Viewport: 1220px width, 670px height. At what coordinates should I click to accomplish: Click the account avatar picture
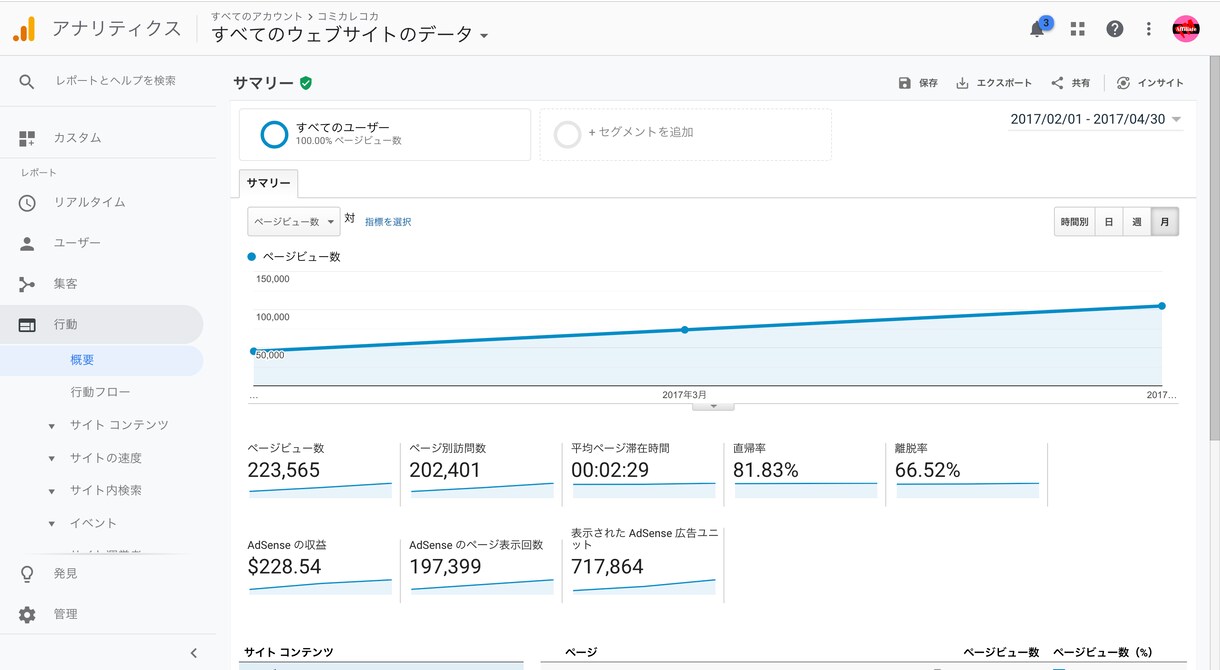[x=1185, y=29]
